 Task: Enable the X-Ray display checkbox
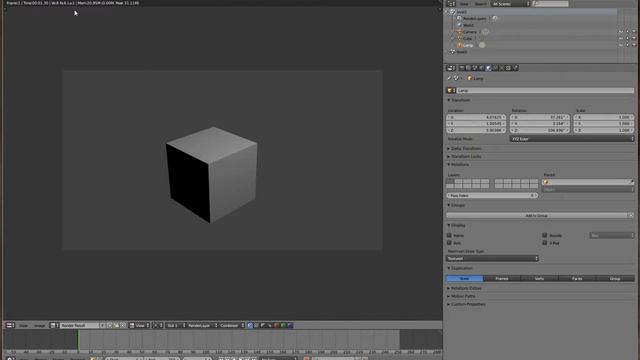(544, 243)
